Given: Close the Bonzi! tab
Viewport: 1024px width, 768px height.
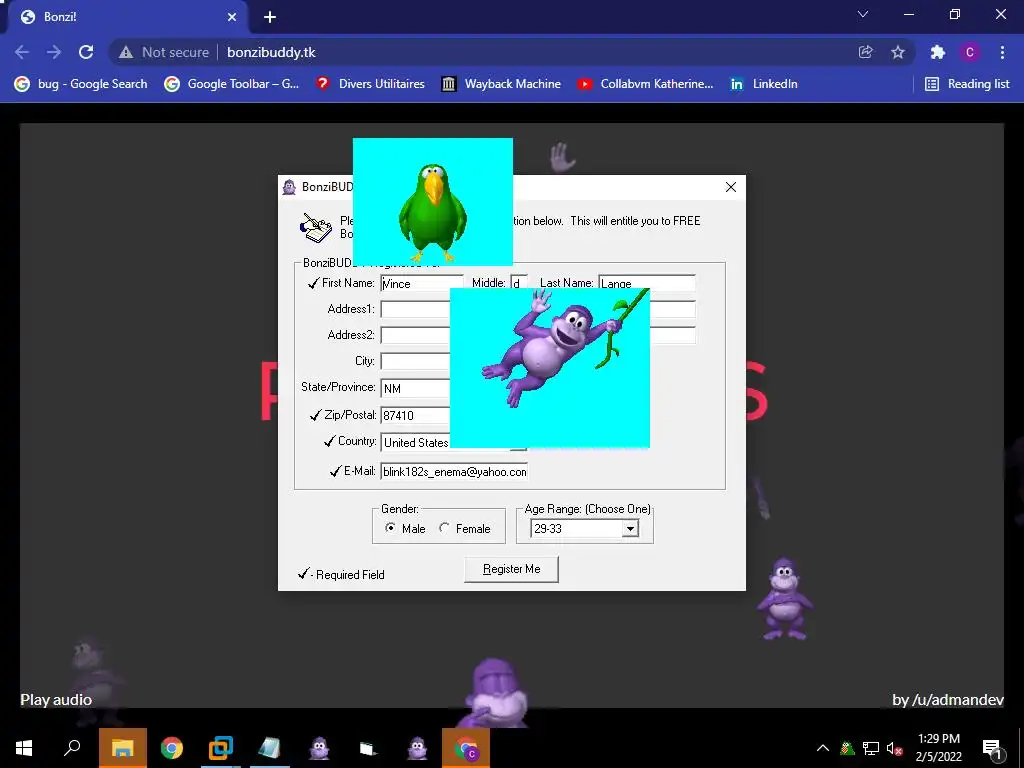Looking at the screenshot, I should coord(232,17).
